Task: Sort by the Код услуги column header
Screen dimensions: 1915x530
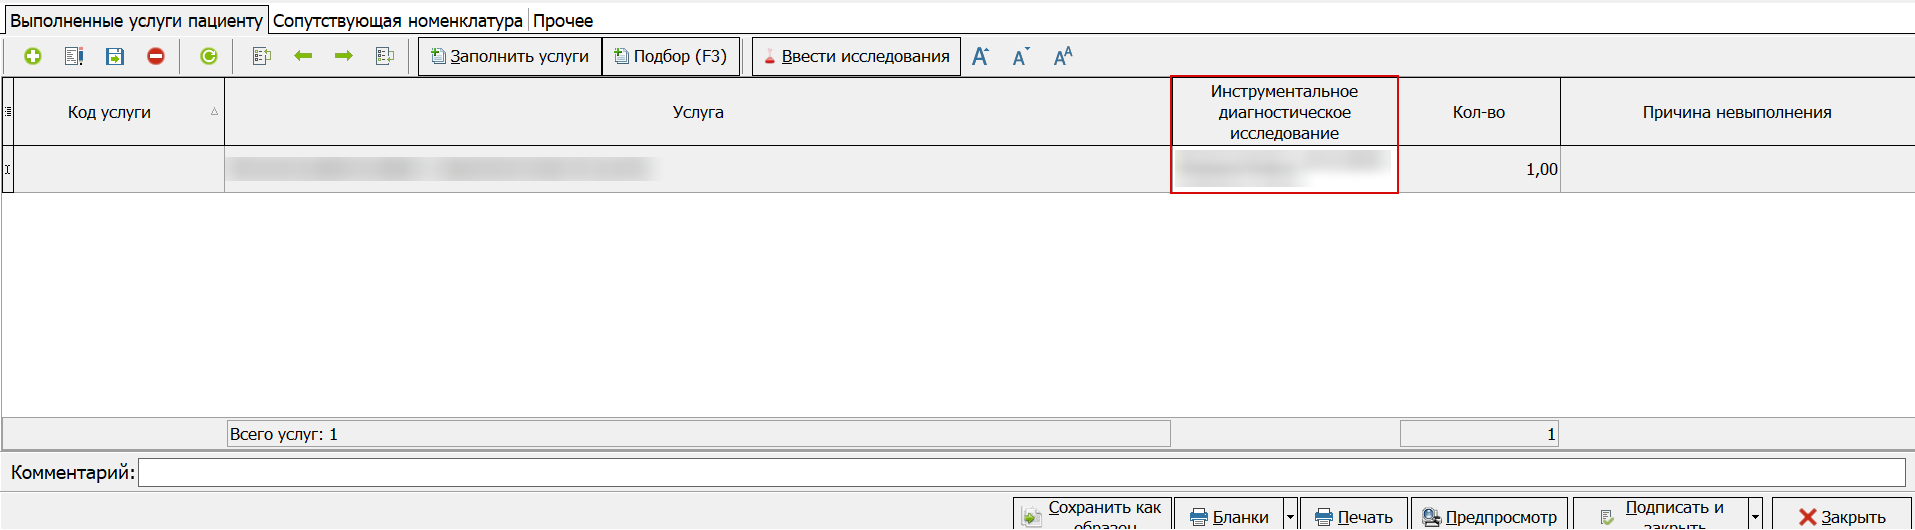Action: (x=110, y=112)
